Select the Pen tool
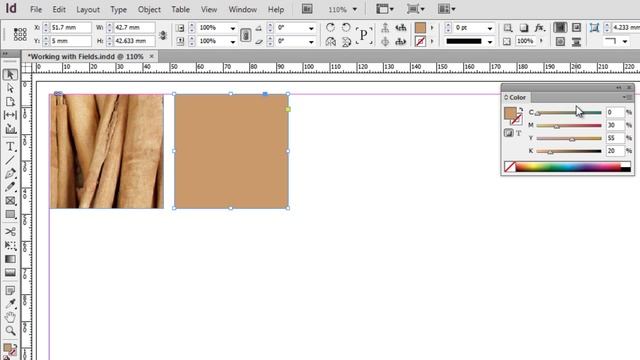 tap(10, 173)
